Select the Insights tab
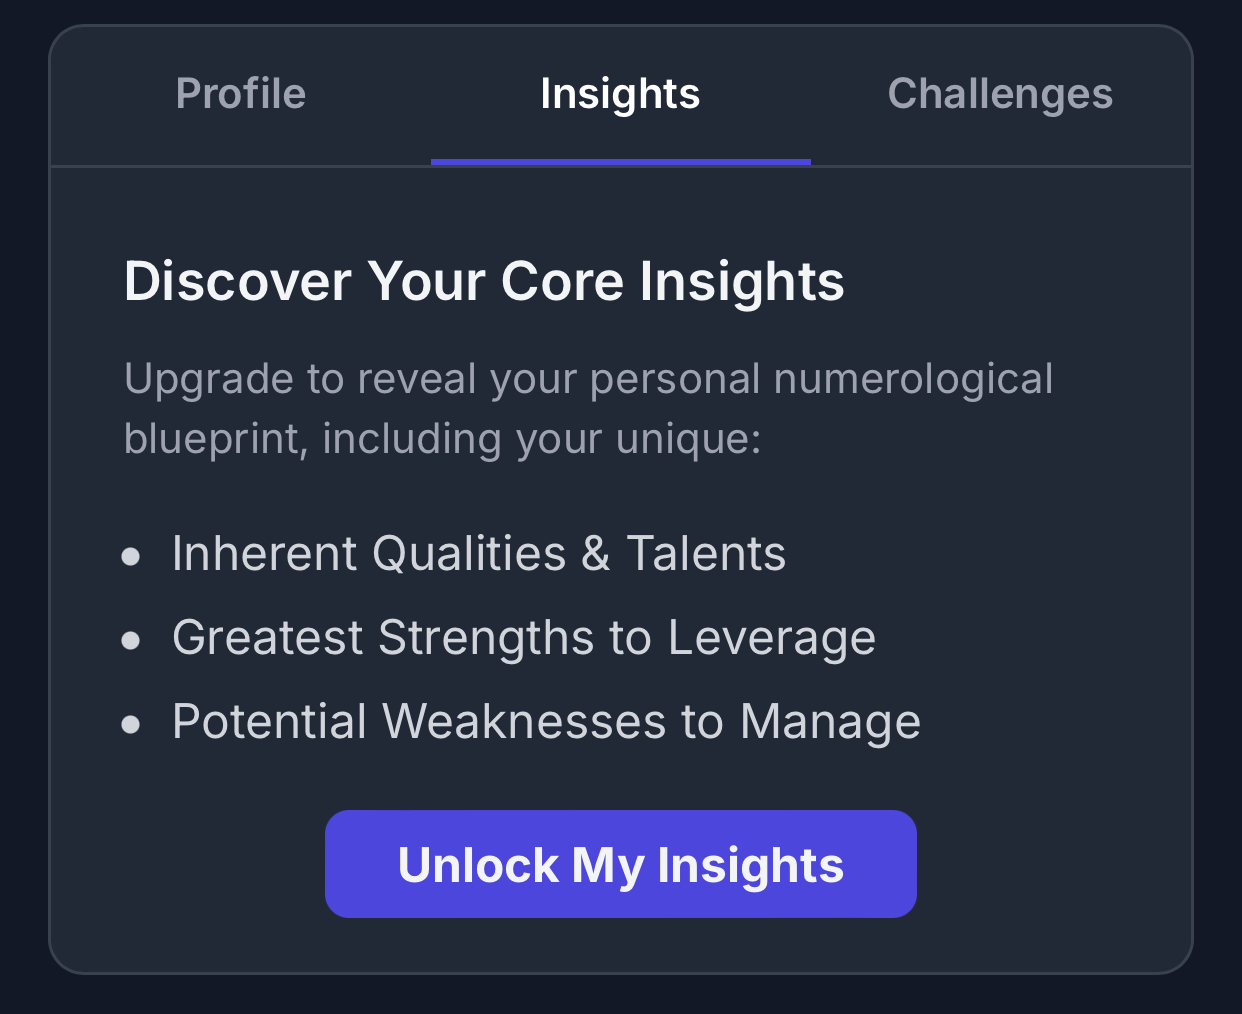This screenshot has width=1242, height=1014. point(619,93)
